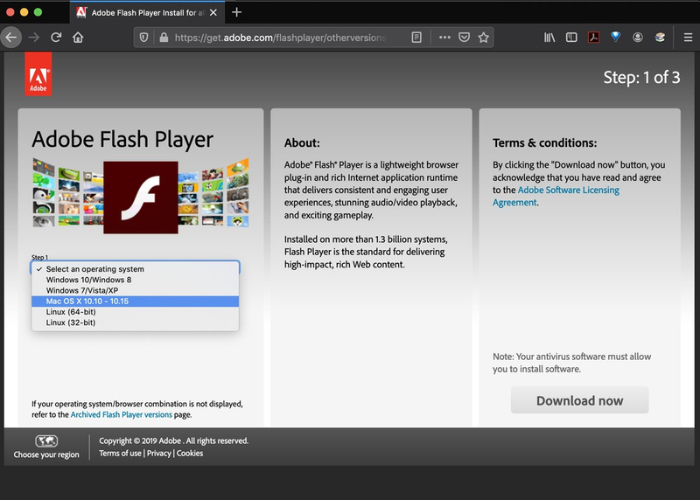Click the 'Terms & conditions:' heading

pyautogui.click(x=545, y=143)
